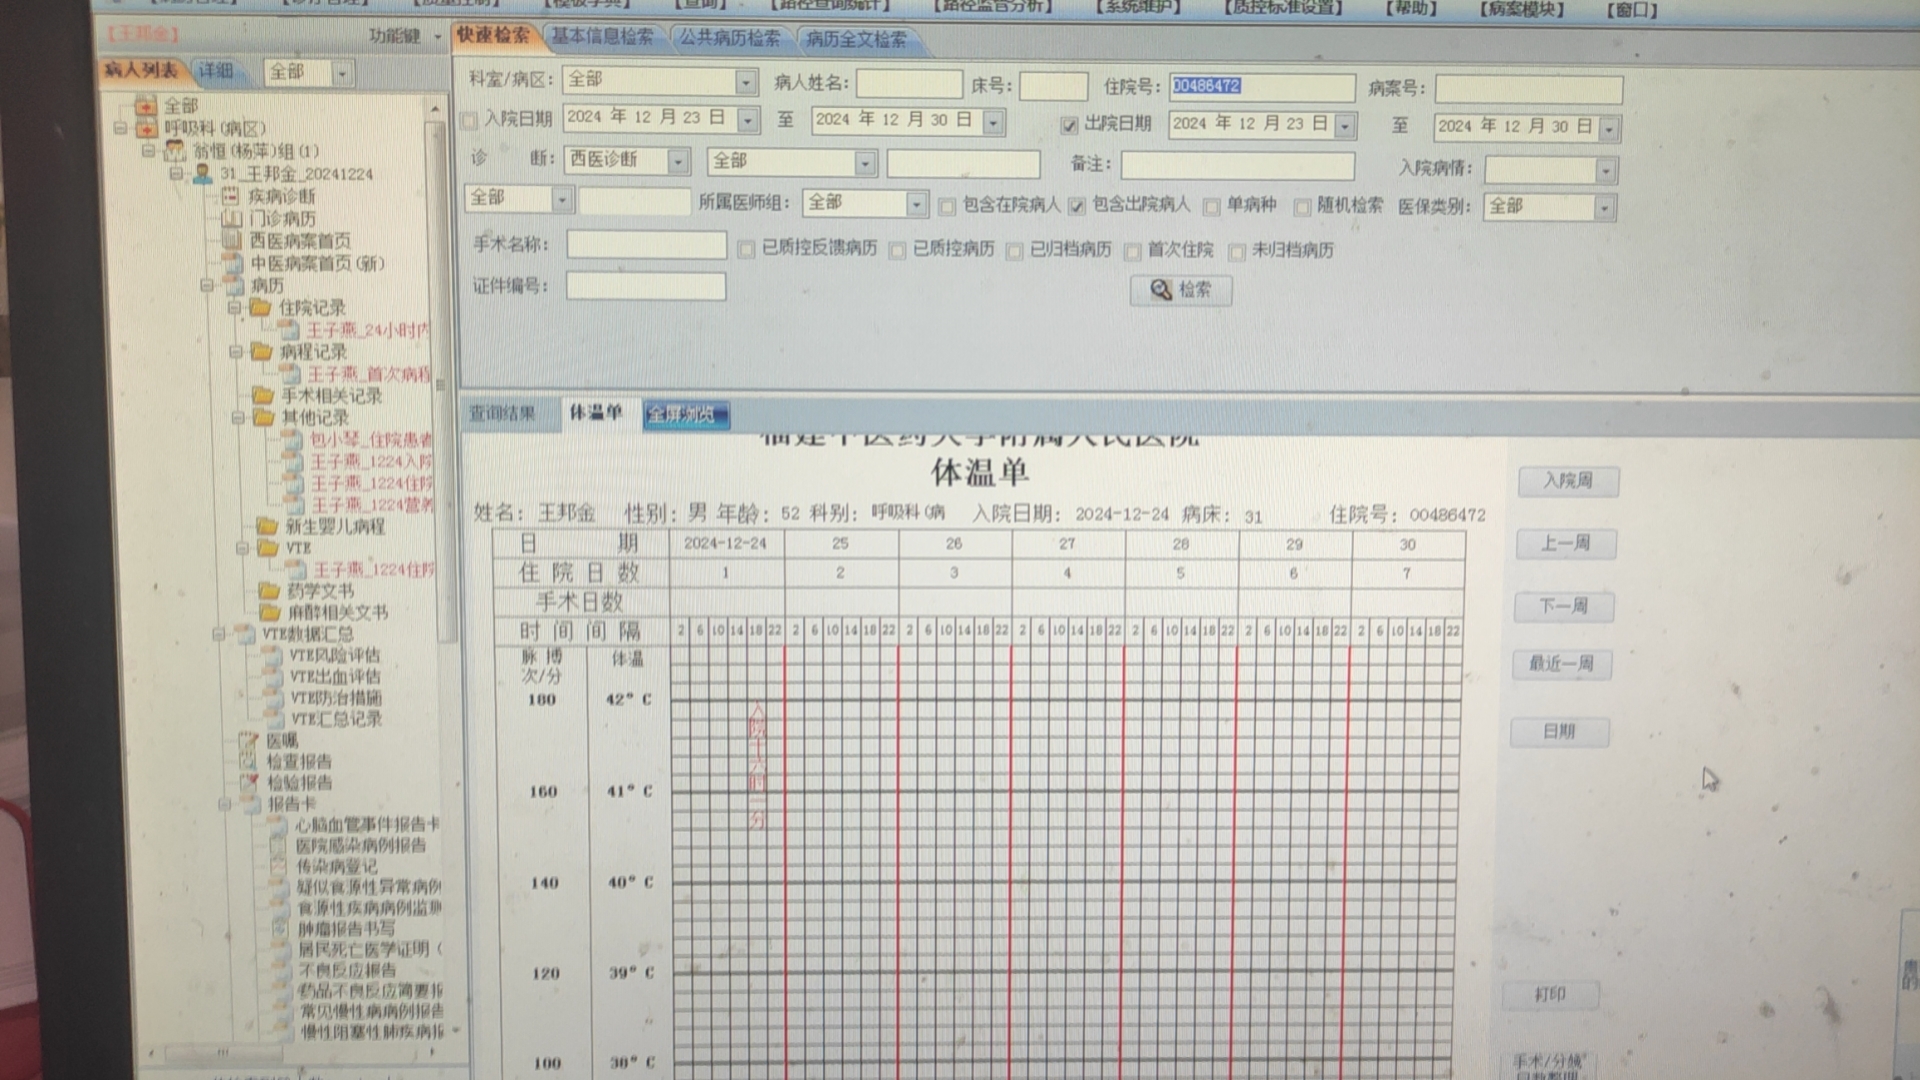
Task: Click the 门诊病历 book icon
Action: tap(232, 218)
